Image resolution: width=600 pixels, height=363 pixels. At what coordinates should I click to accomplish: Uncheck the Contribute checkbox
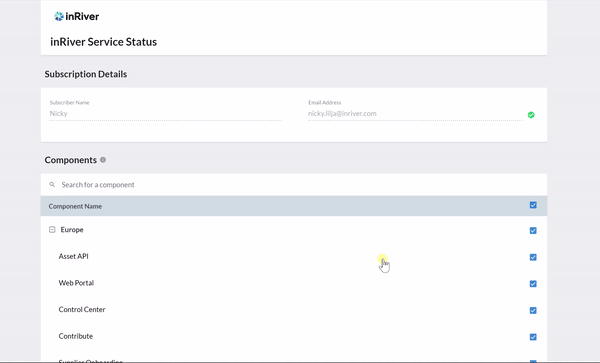click(533, 337)
